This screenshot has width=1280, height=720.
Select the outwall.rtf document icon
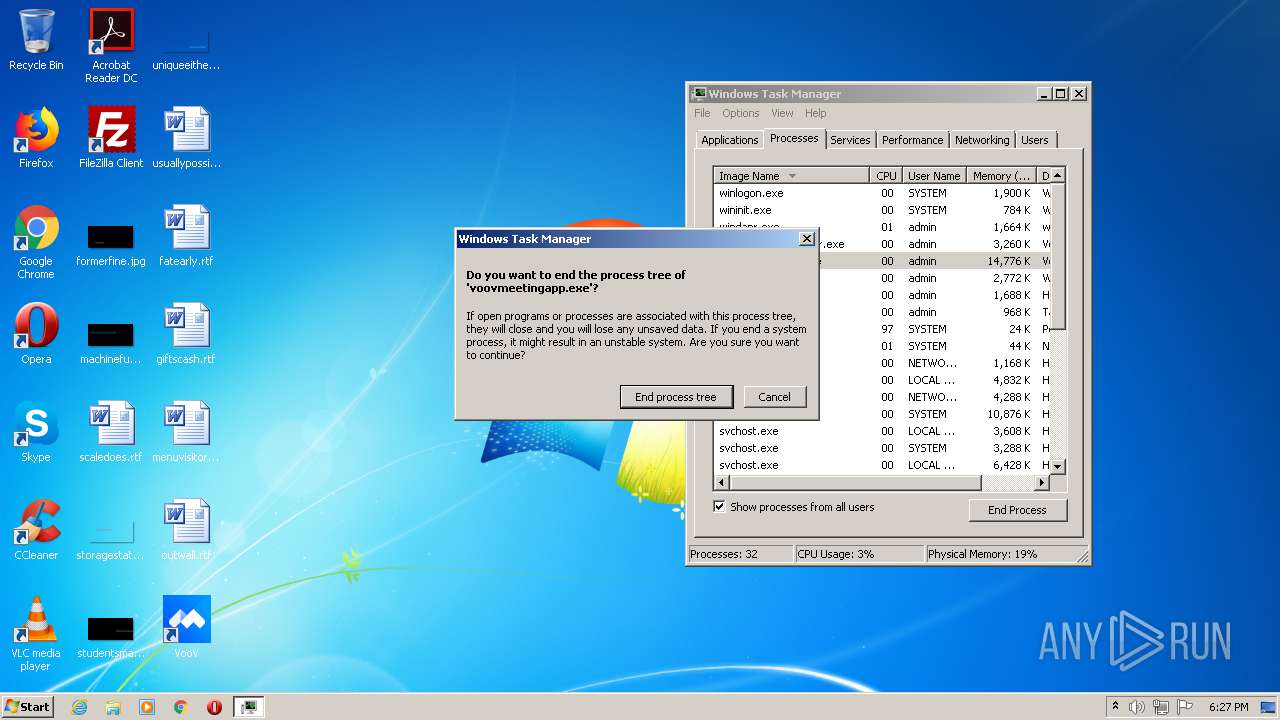[x=186, y=530]
